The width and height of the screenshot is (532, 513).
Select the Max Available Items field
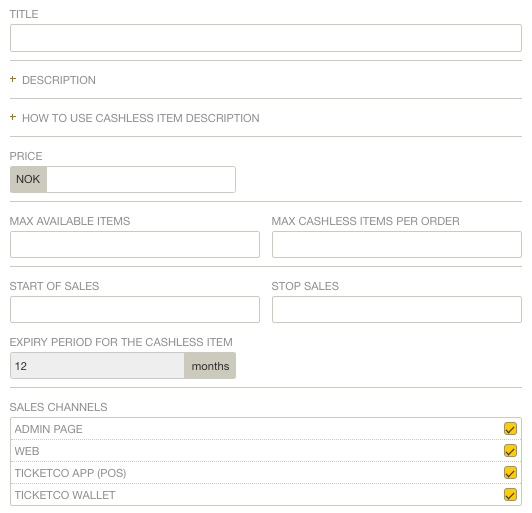coord(135,244)
